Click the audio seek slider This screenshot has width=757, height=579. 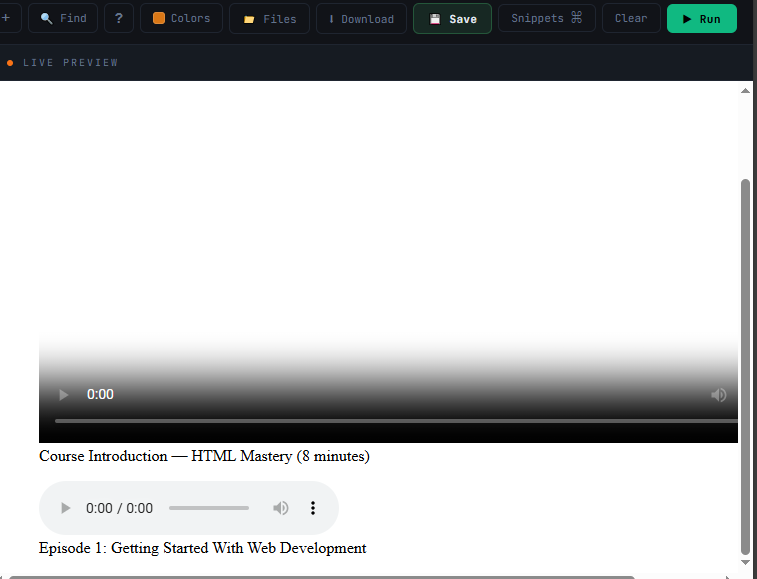tap(209, 508)
